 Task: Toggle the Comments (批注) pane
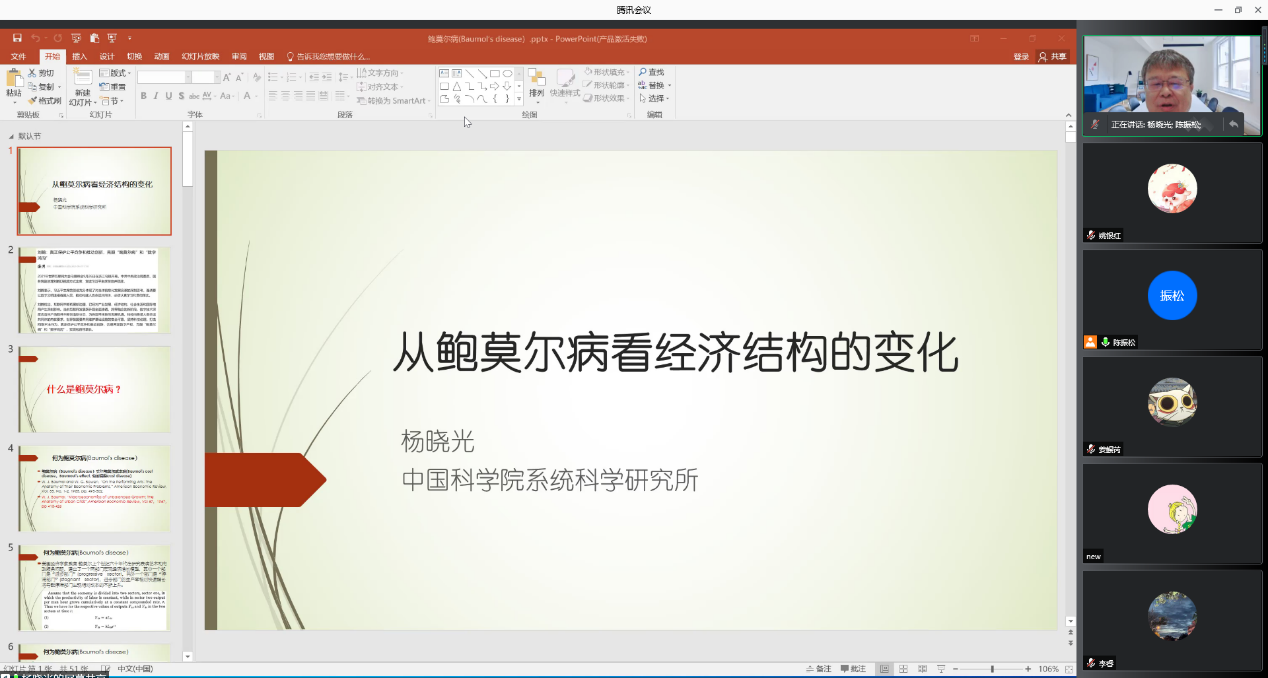coord(854,669)
